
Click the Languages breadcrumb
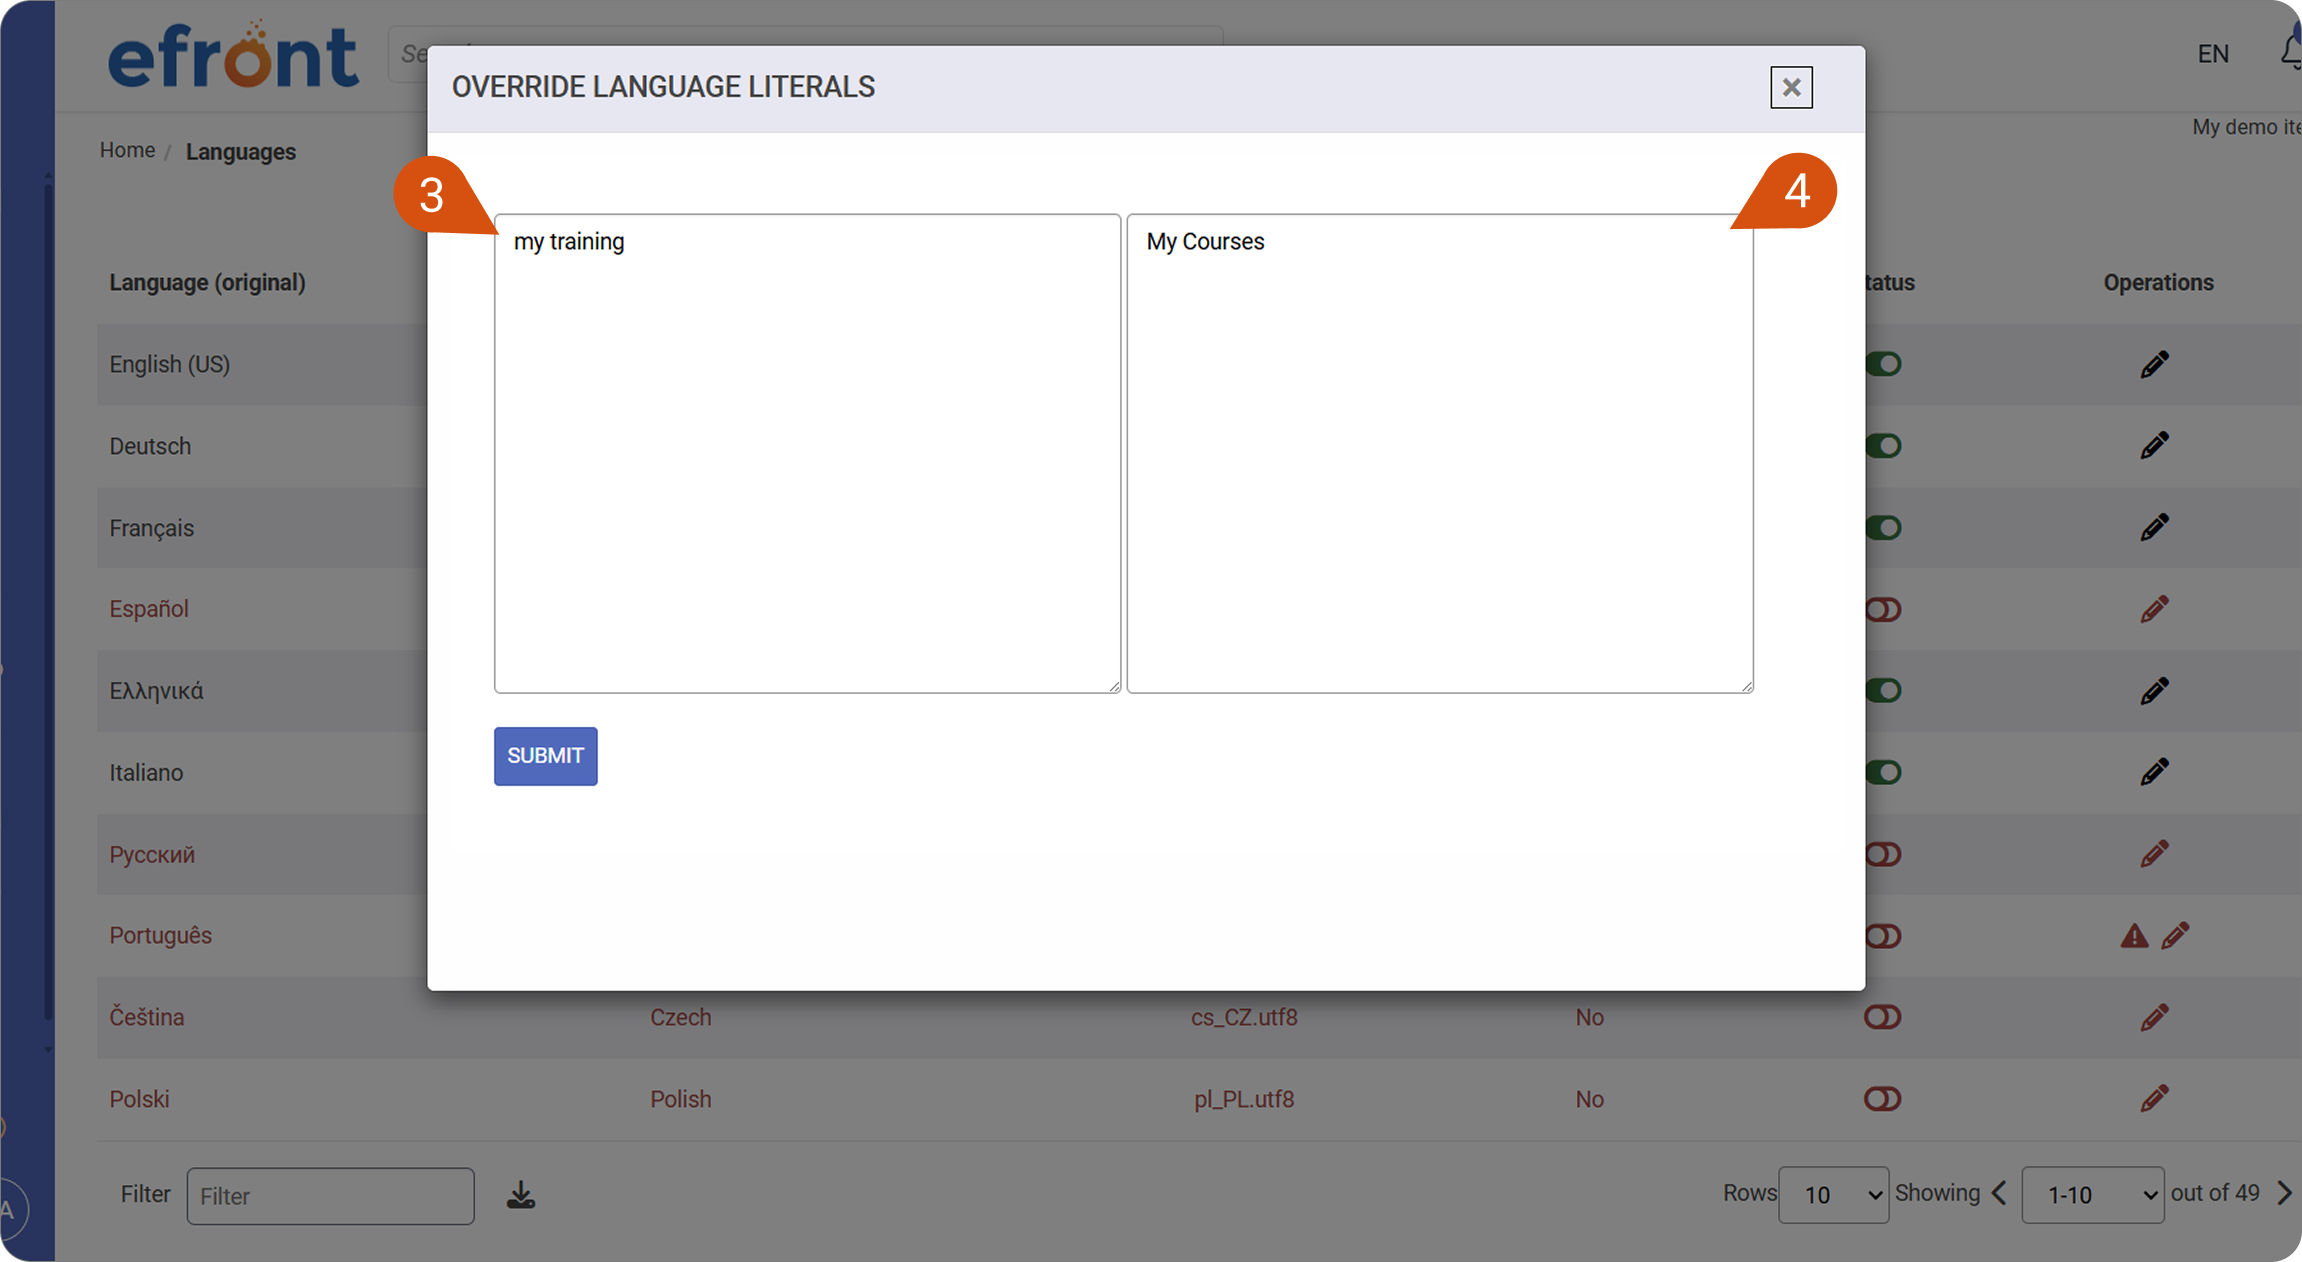(x=241, y=152)
